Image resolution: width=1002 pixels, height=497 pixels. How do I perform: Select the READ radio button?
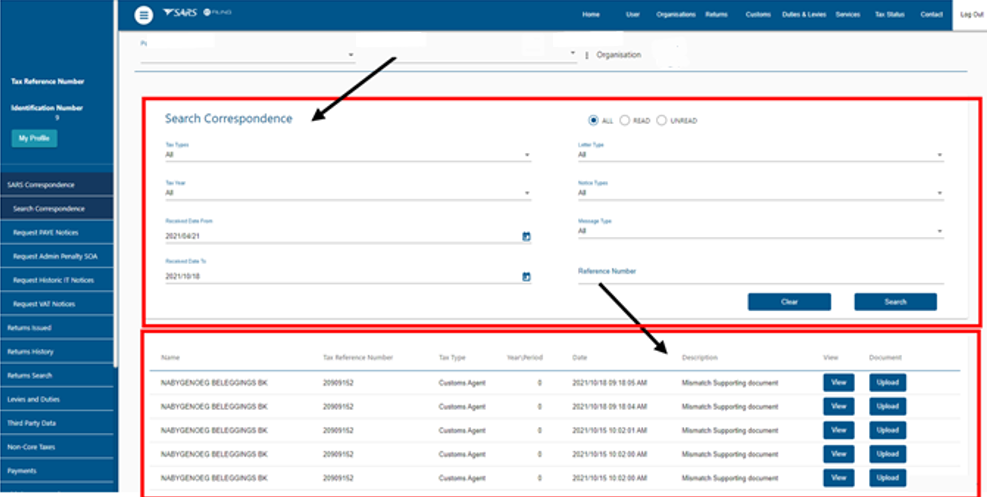tap(625, 120)
